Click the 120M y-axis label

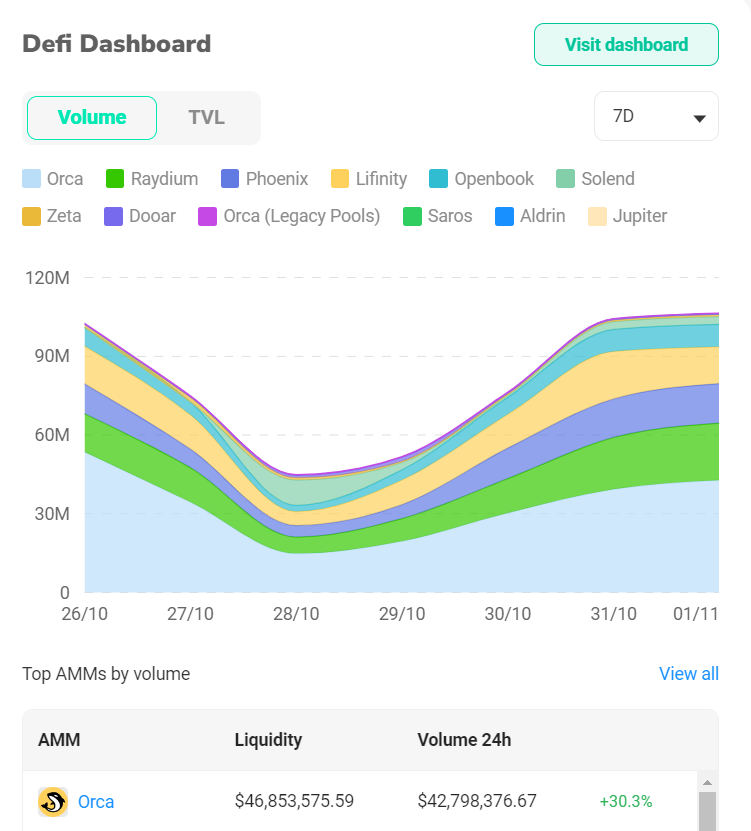click(47, 278)
